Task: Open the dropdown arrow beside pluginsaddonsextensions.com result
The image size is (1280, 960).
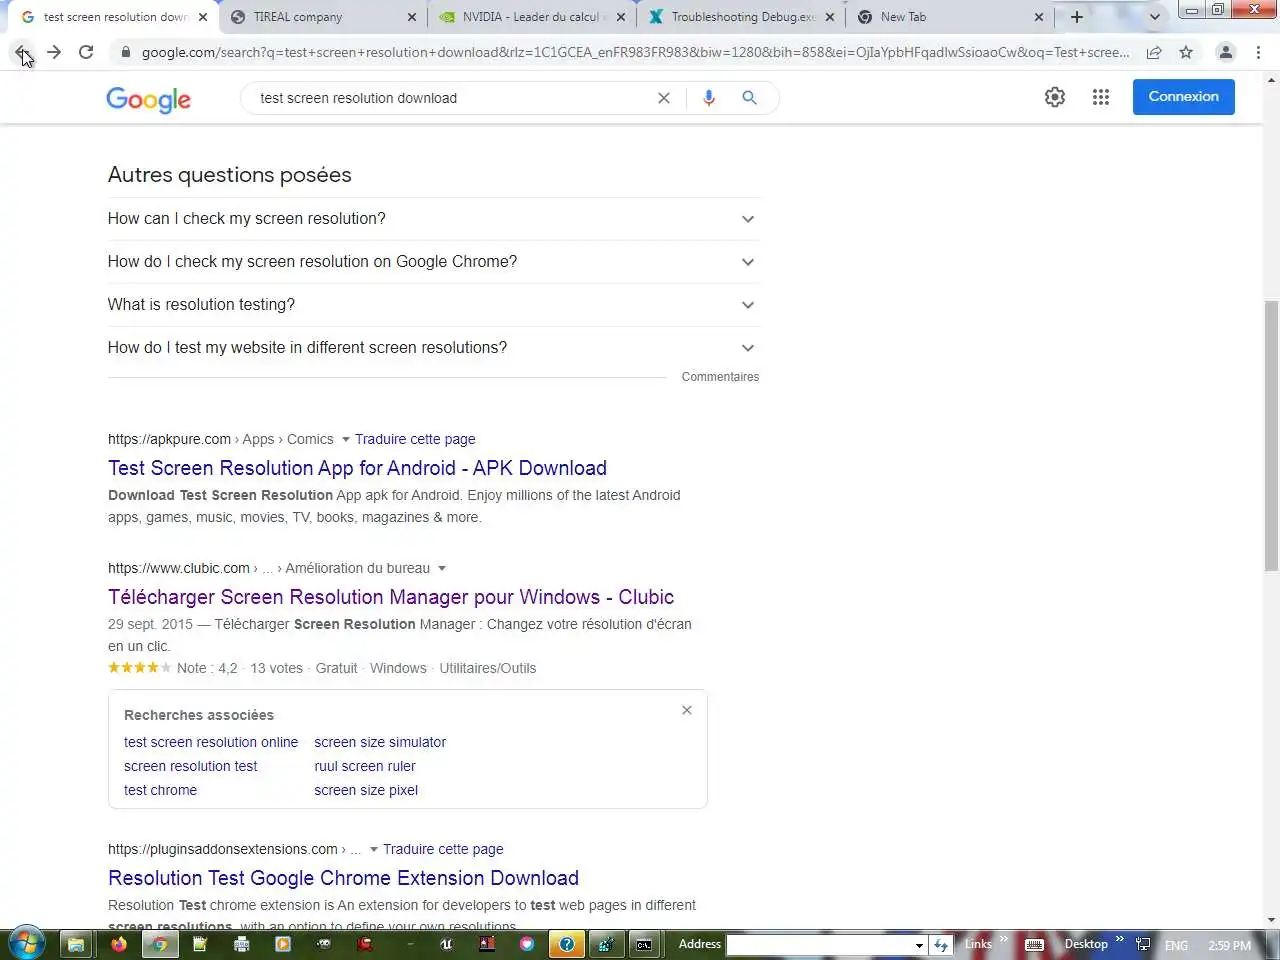Action: tap(373, 849)
